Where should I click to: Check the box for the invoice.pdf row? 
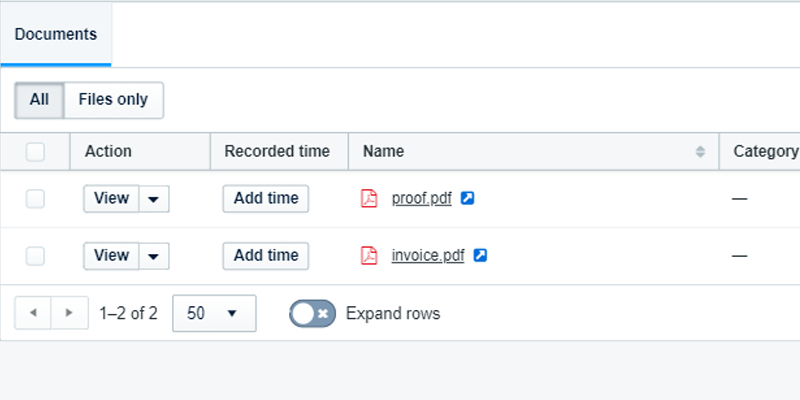[36, 256]
